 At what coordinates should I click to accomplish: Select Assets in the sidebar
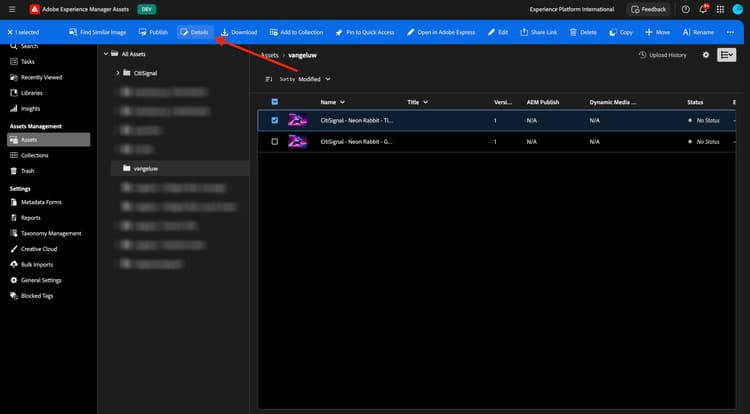click(x=48, y=140)
